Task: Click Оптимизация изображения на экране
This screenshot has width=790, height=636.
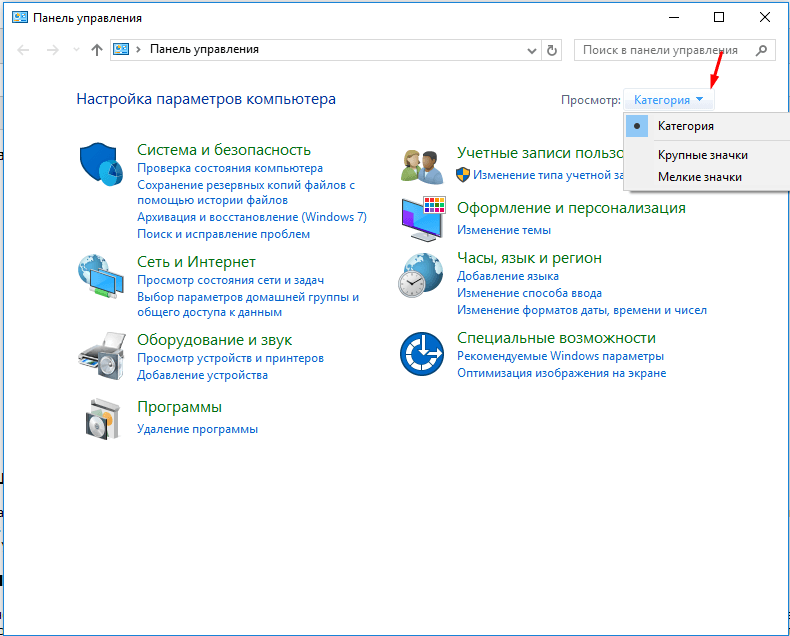Action: [x=561, y=373]
